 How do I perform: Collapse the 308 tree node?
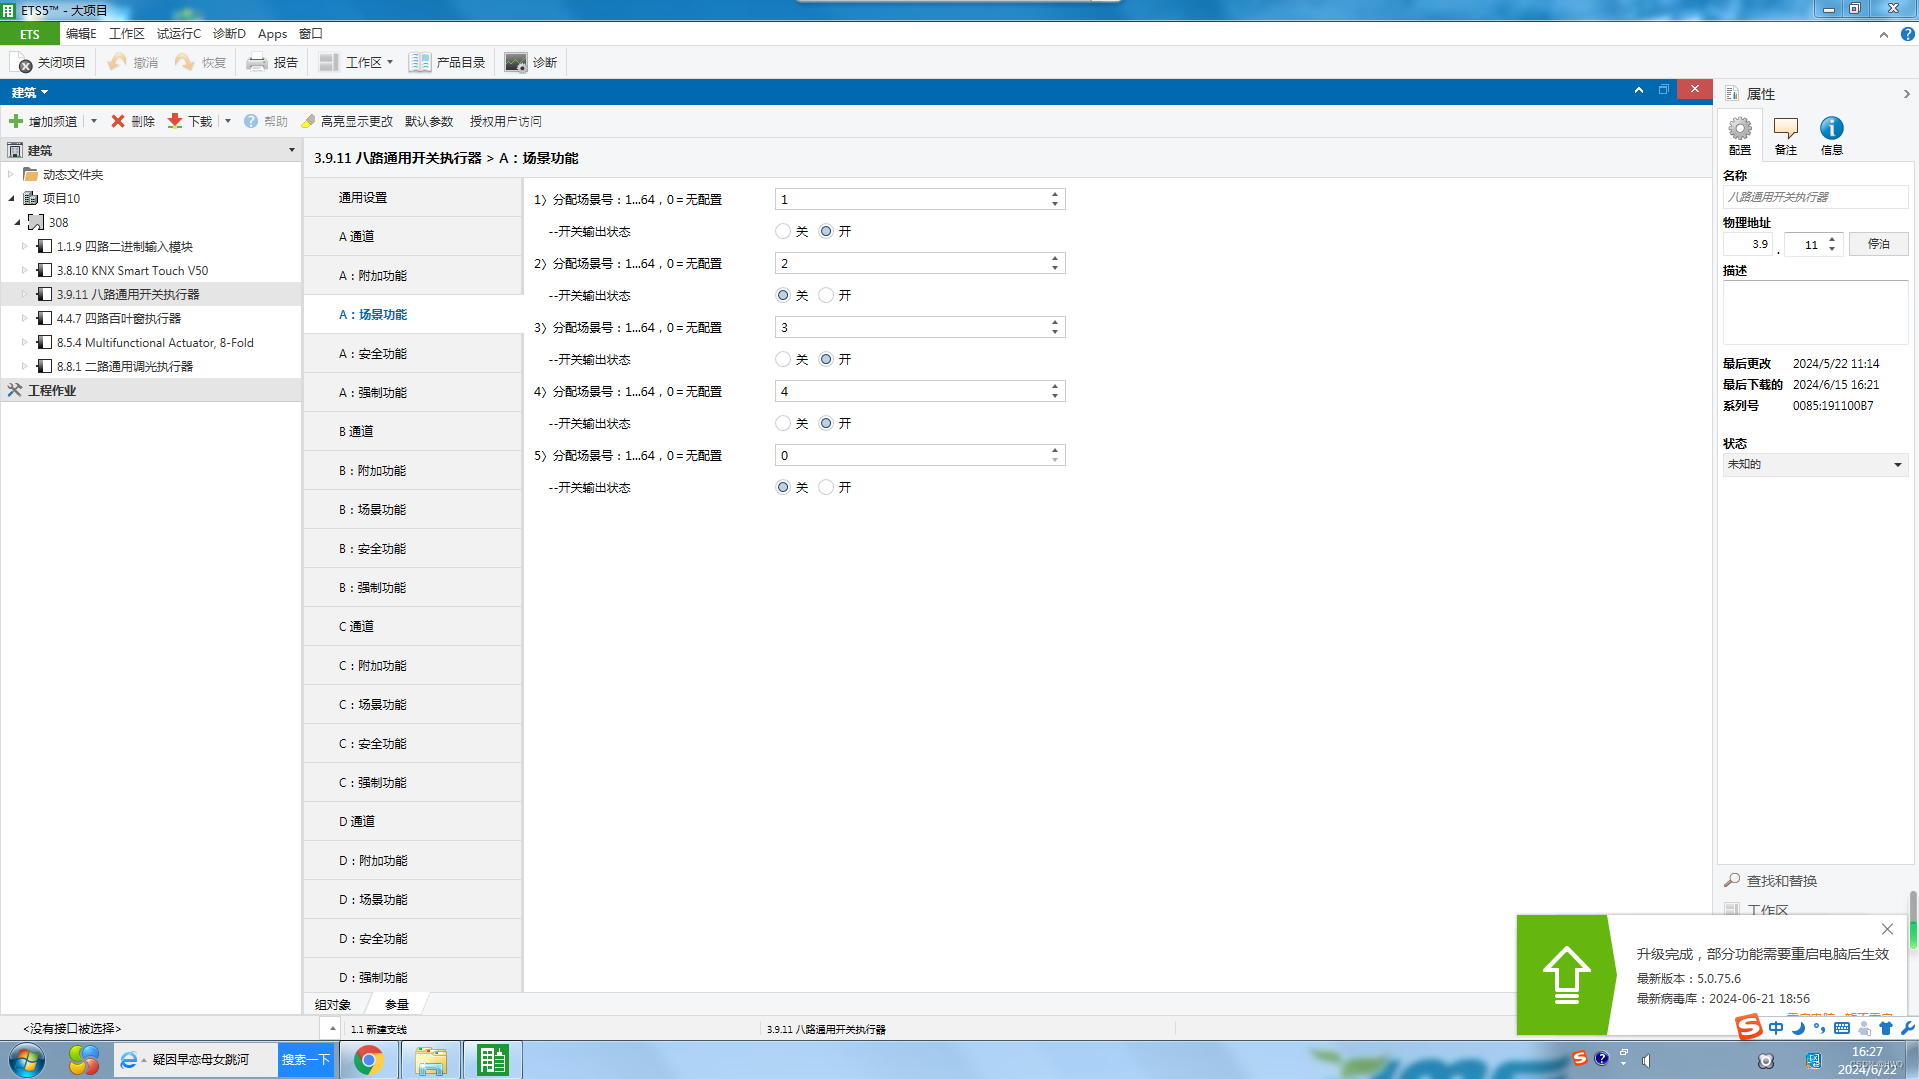pyautogui.click(x=18, y=222)
